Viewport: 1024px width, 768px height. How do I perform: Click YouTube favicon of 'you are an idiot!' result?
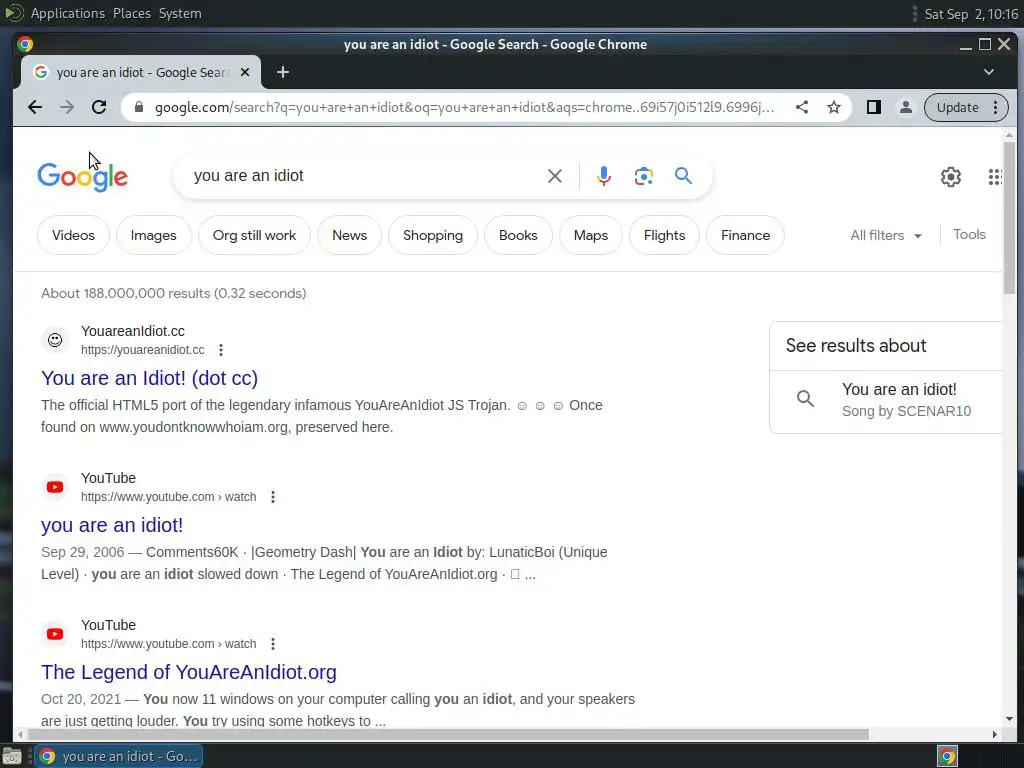(x=55, y=487)
